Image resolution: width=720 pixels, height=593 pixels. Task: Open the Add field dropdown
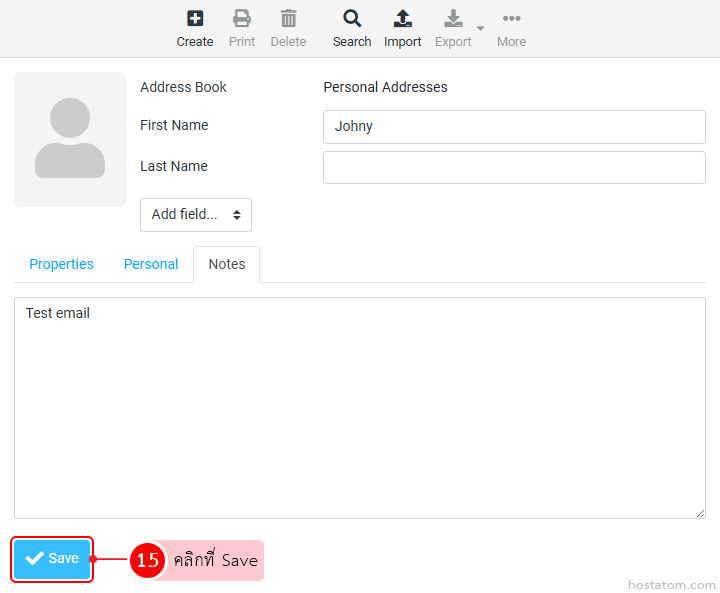pos(196,215)
